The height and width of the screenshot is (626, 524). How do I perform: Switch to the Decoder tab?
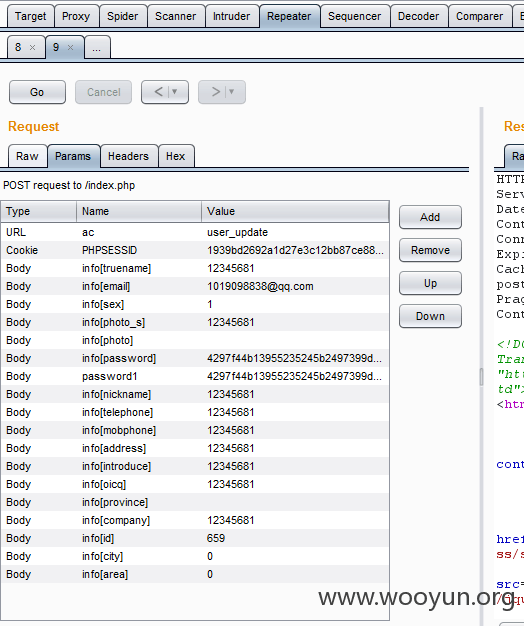tap(418, 16)
